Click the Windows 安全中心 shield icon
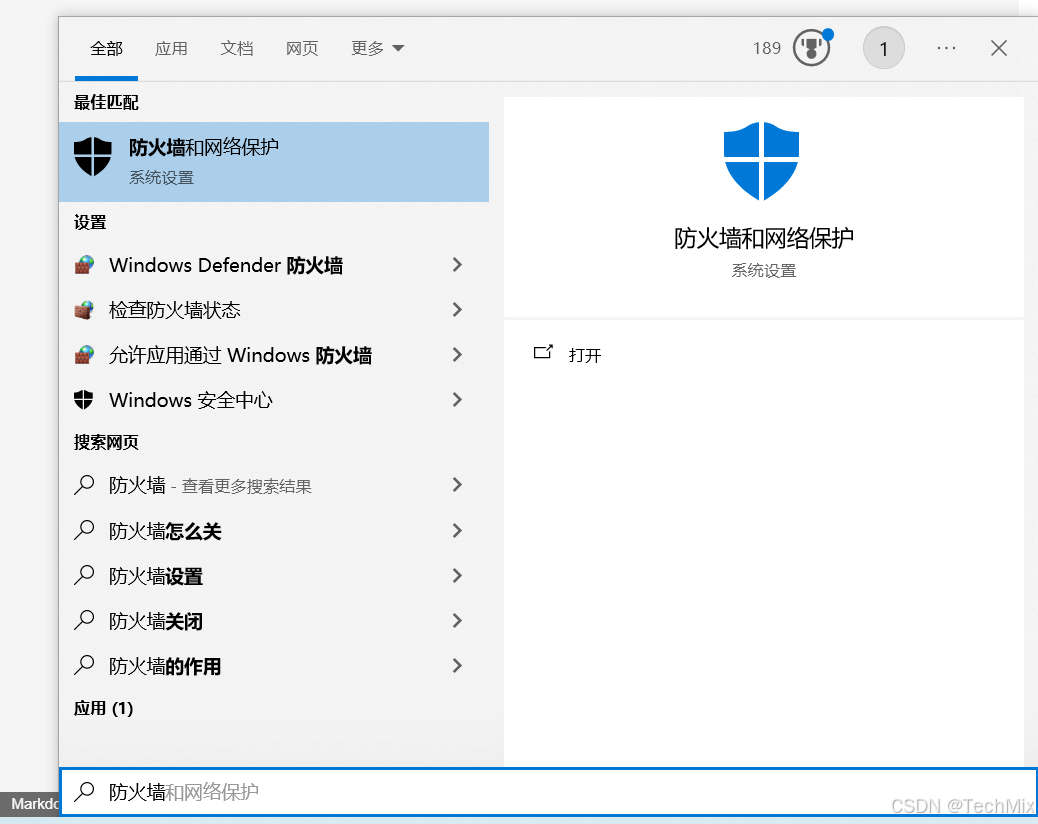The image size is (1038, 824). 83,400
